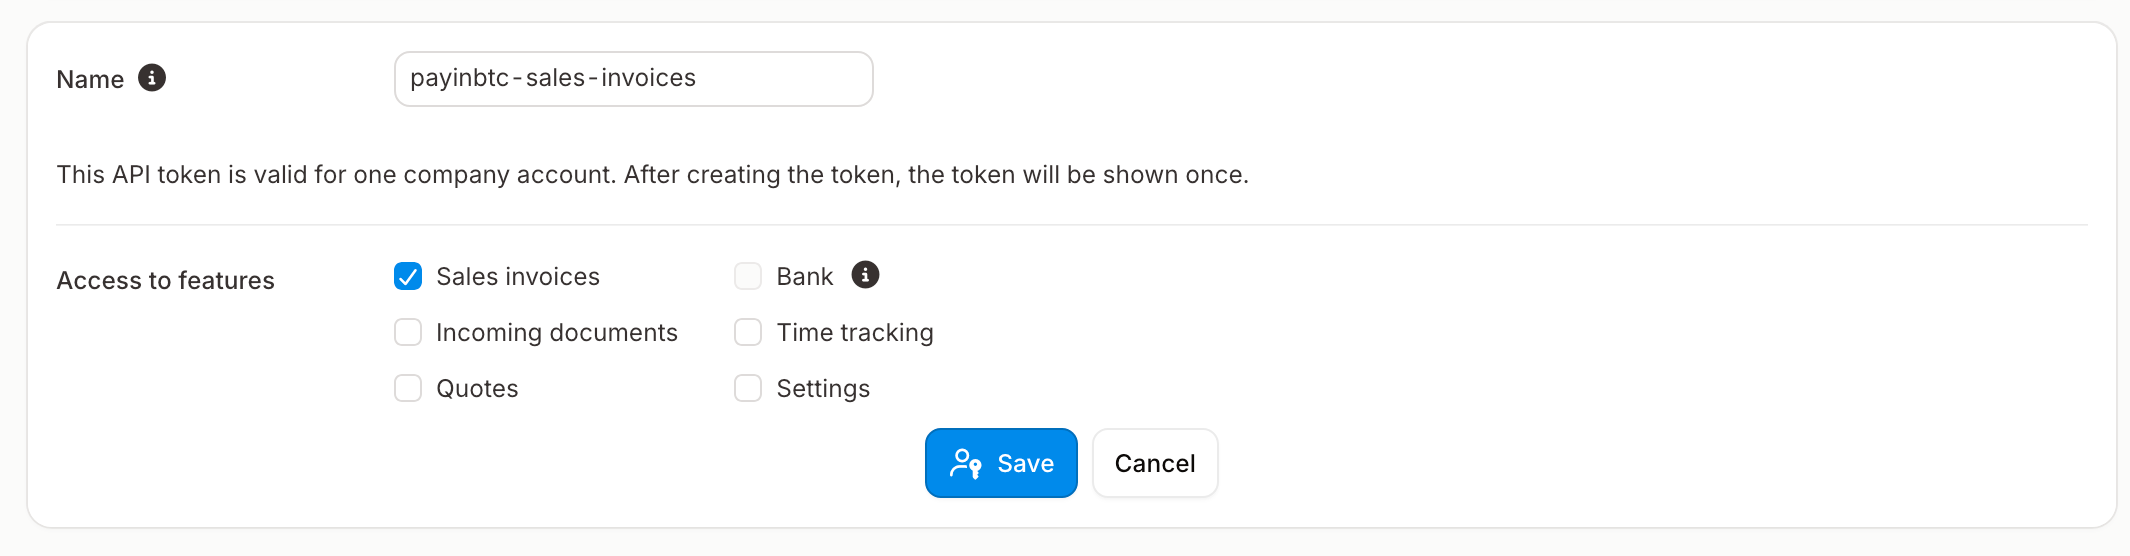Screen dimensions: 2130x556
Task: Click the "Time tracking" label text
Action: (855, 333)
